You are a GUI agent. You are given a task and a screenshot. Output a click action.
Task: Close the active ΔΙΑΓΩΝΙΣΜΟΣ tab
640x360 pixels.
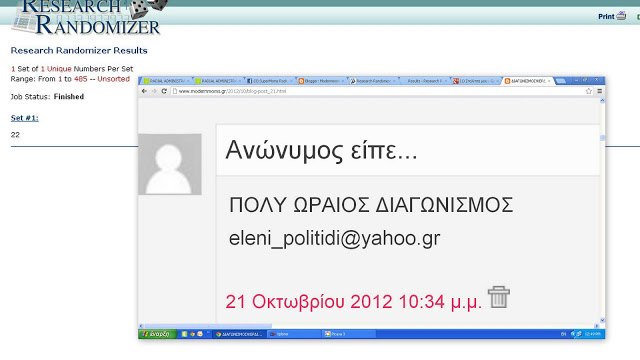(549, 81)
